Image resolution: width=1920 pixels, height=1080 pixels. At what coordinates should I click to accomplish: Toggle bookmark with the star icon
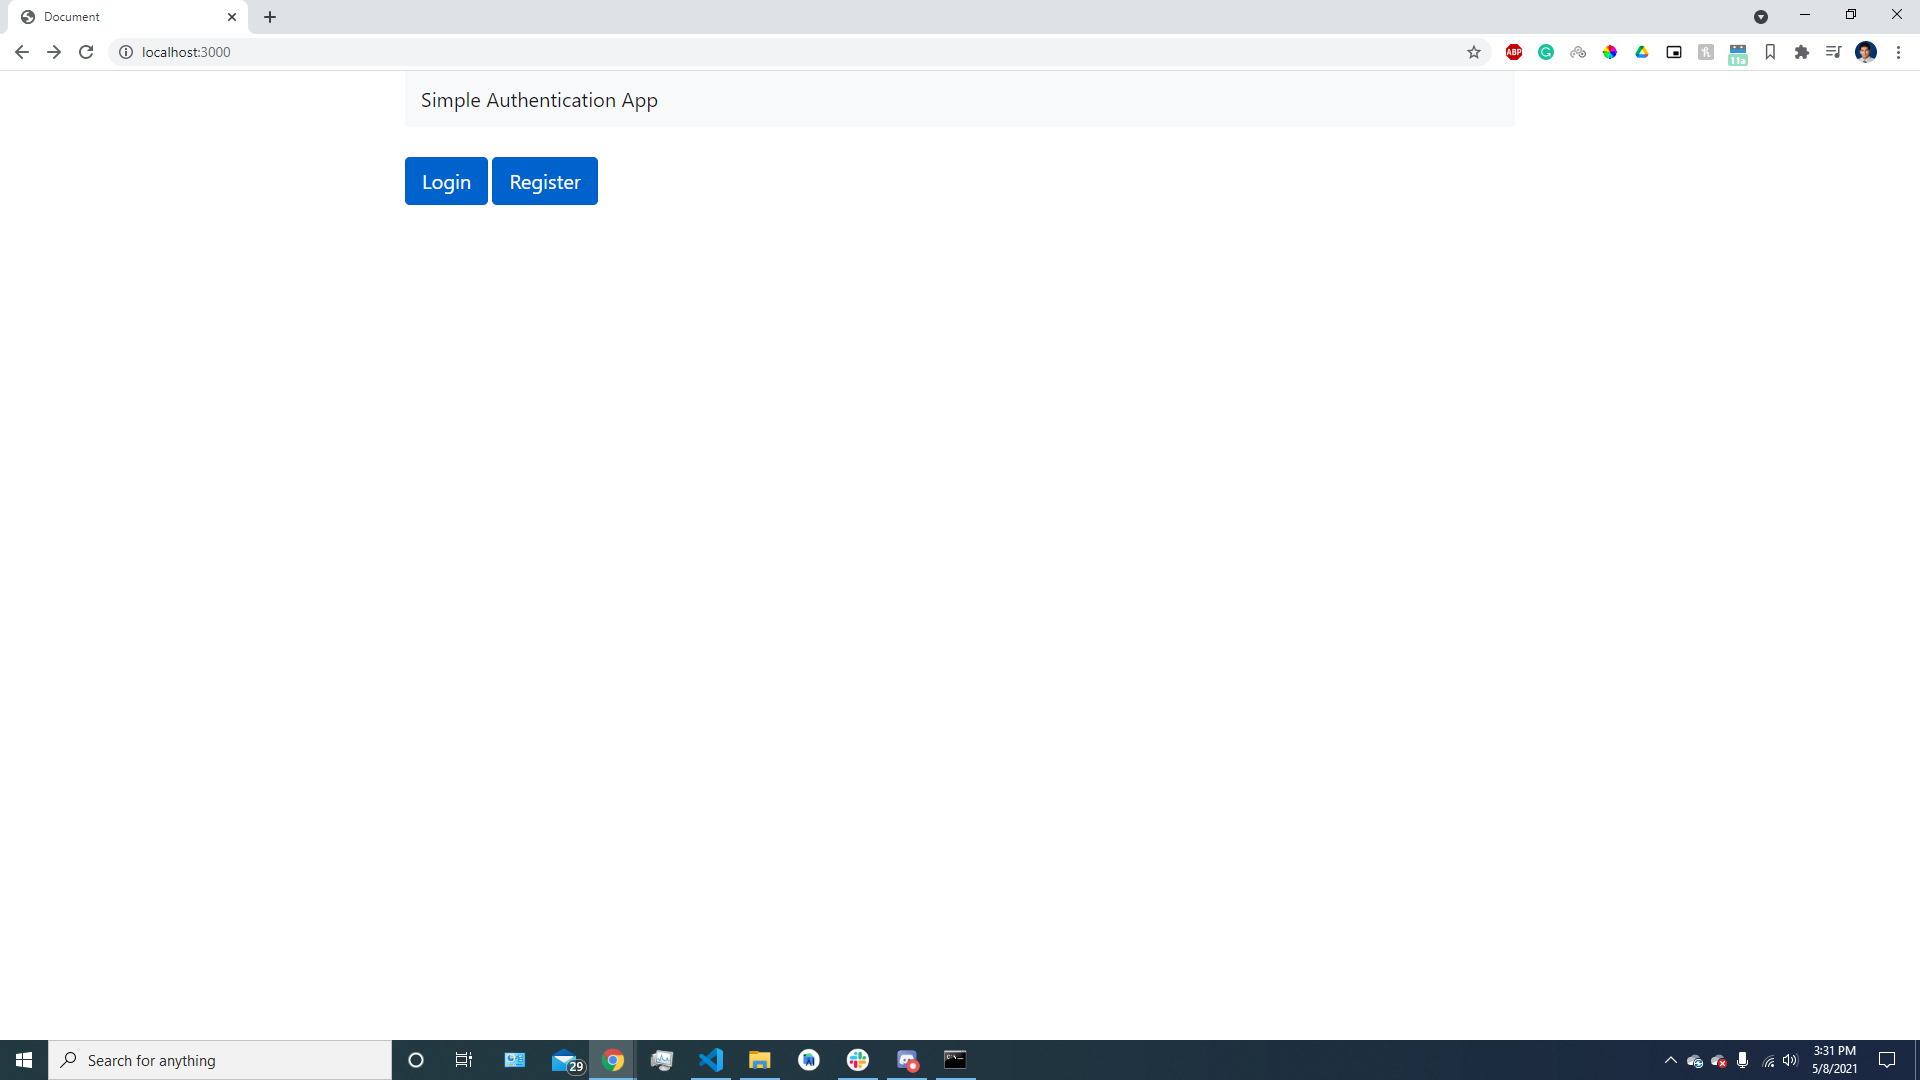click(1474, 52)
